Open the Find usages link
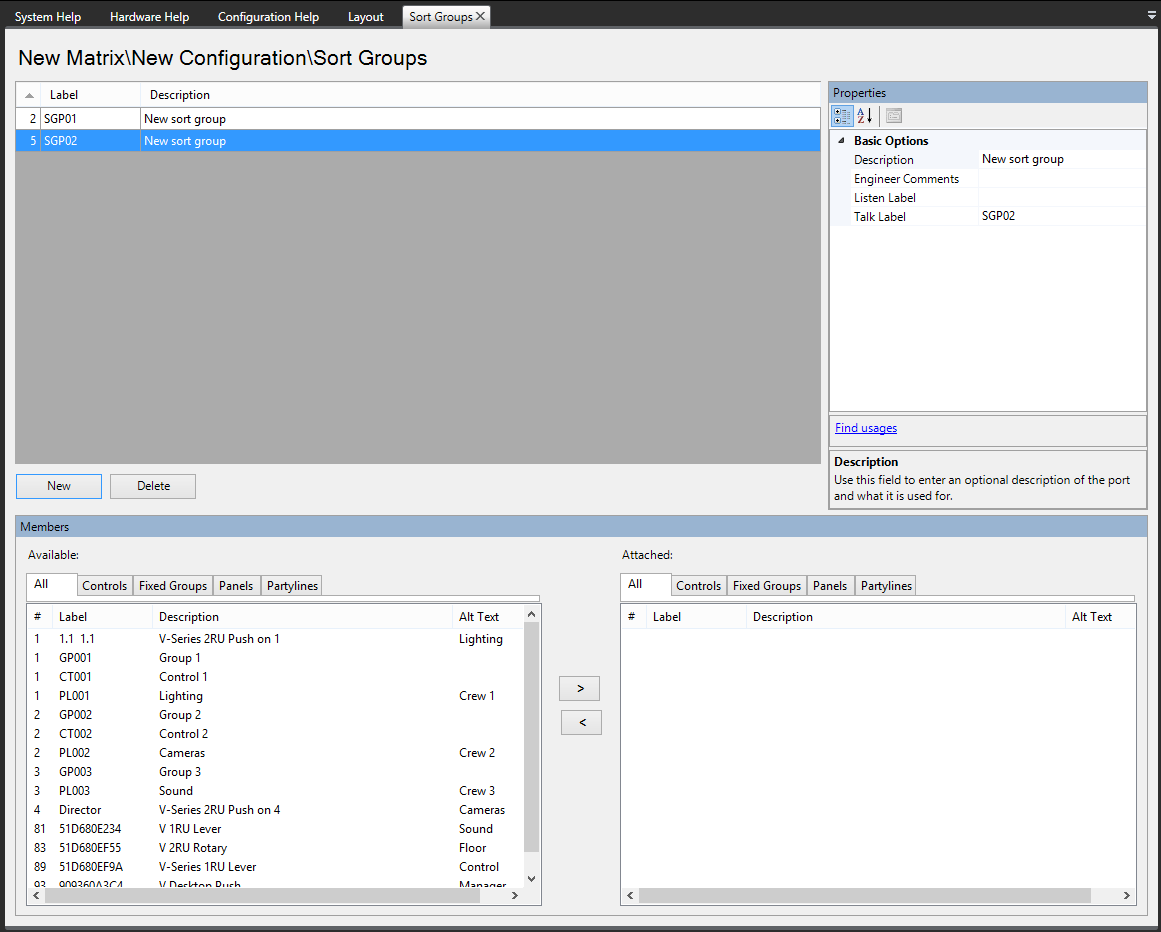Screen dimensions: 1161x932 click(x=866, y=428)
